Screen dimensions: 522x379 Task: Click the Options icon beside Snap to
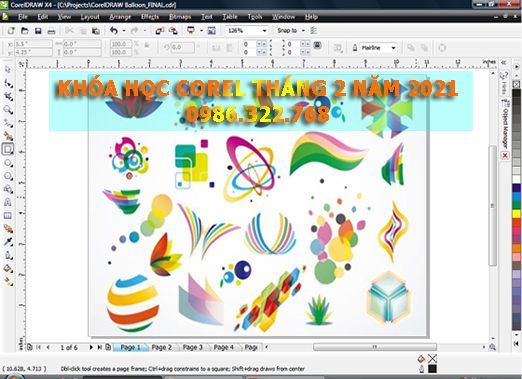(313, 31)
